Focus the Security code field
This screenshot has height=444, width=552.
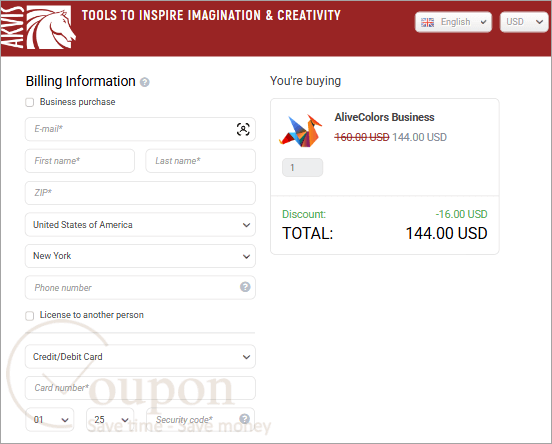click(200, 420)
